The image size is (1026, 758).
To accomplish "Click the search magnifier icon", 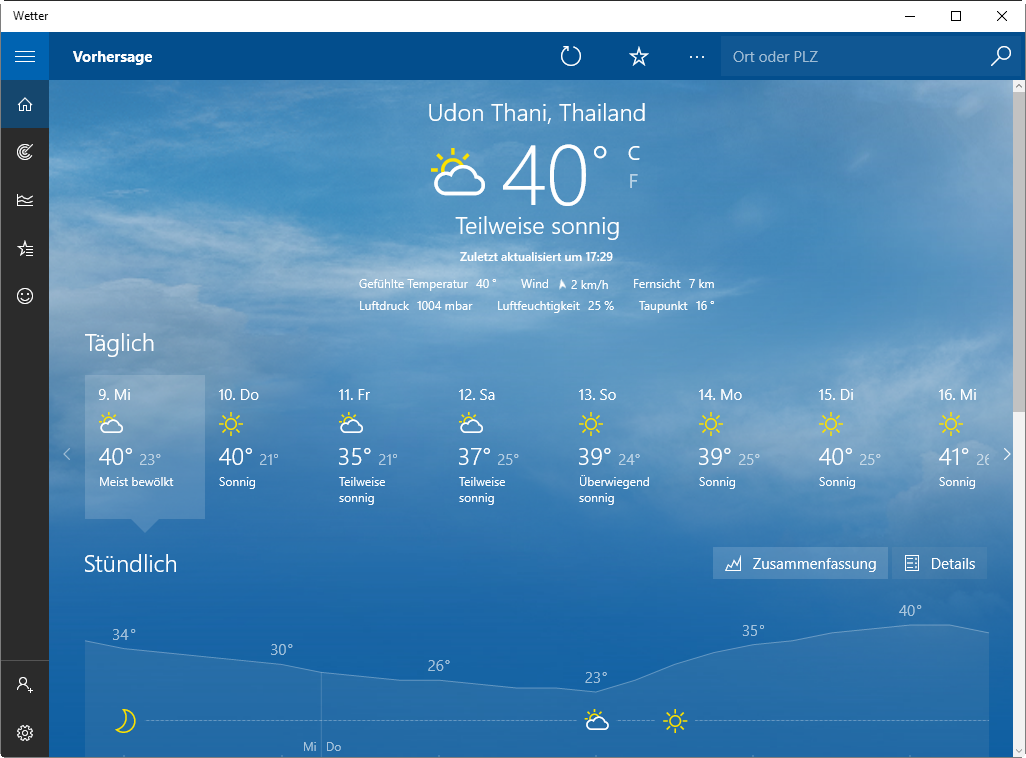I will tap(1000, 56).
